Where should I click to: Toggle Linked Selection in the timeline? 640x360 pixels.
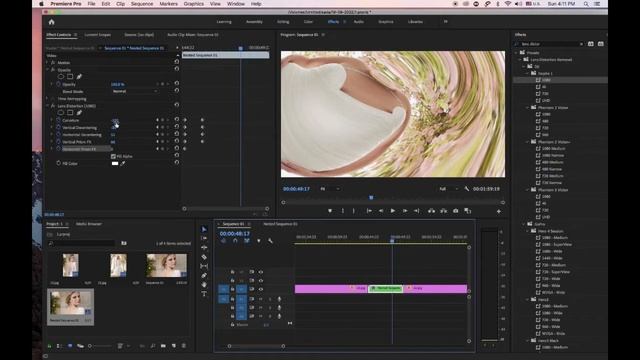click(x=247, y=241)
